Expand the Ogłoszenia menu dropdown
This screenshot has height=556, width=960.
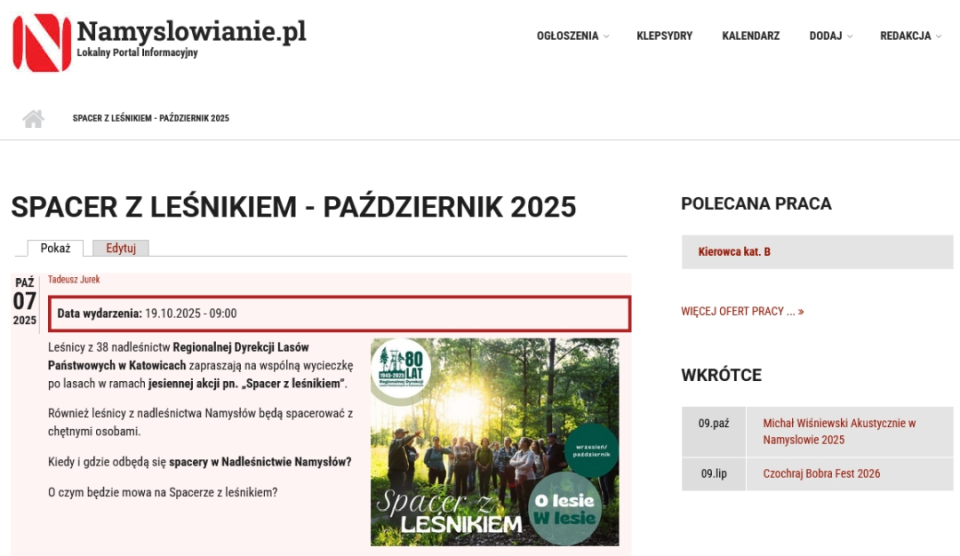coord(572,36)
